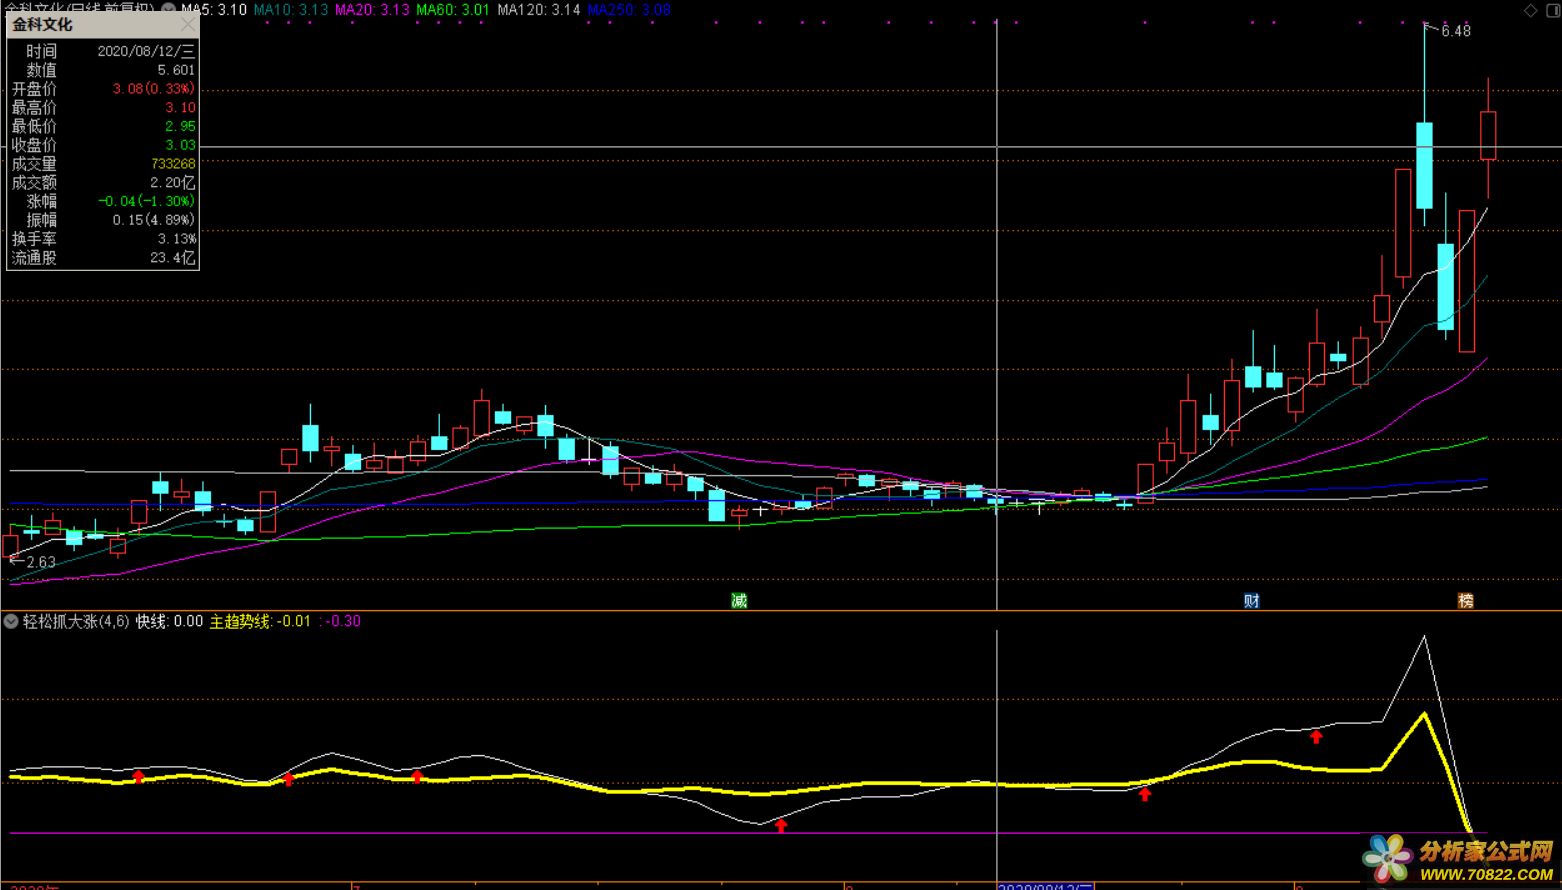Click the tallest cyan candlestick below 6.48
This screenshot has width=1562, height=890.
pos(1424,165)
